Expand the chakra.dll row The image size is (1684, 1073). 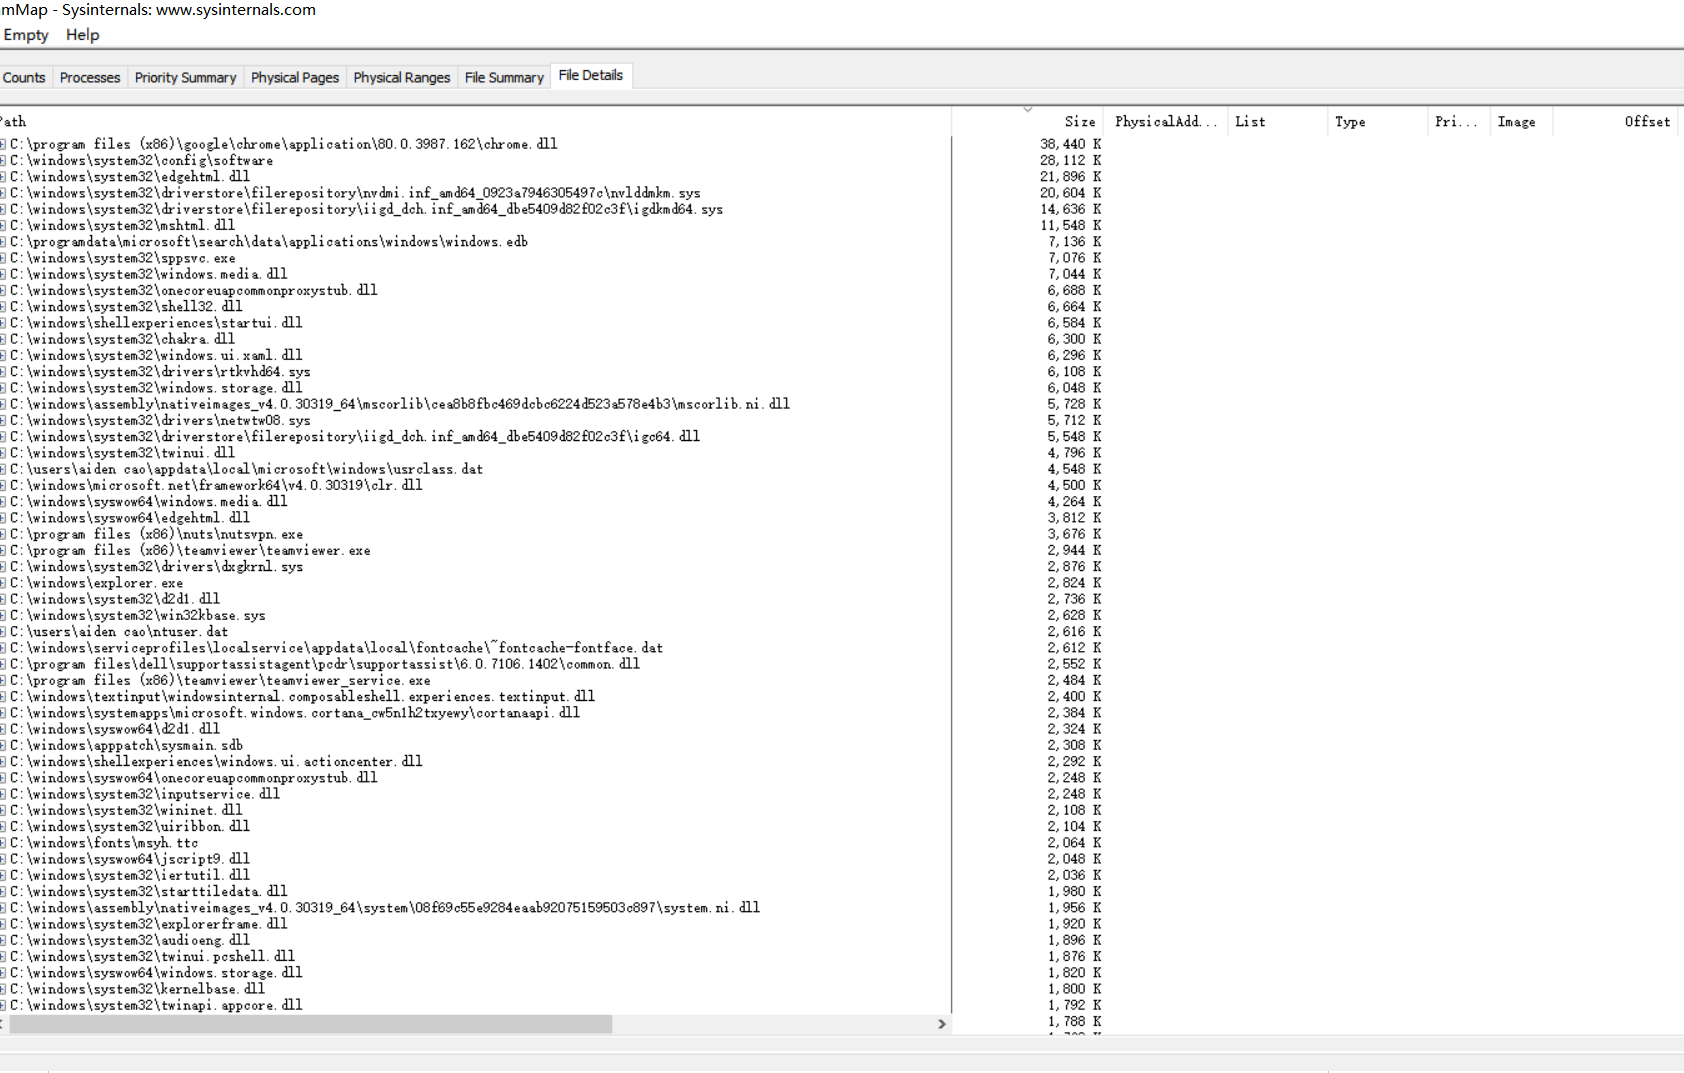(3, 339)
